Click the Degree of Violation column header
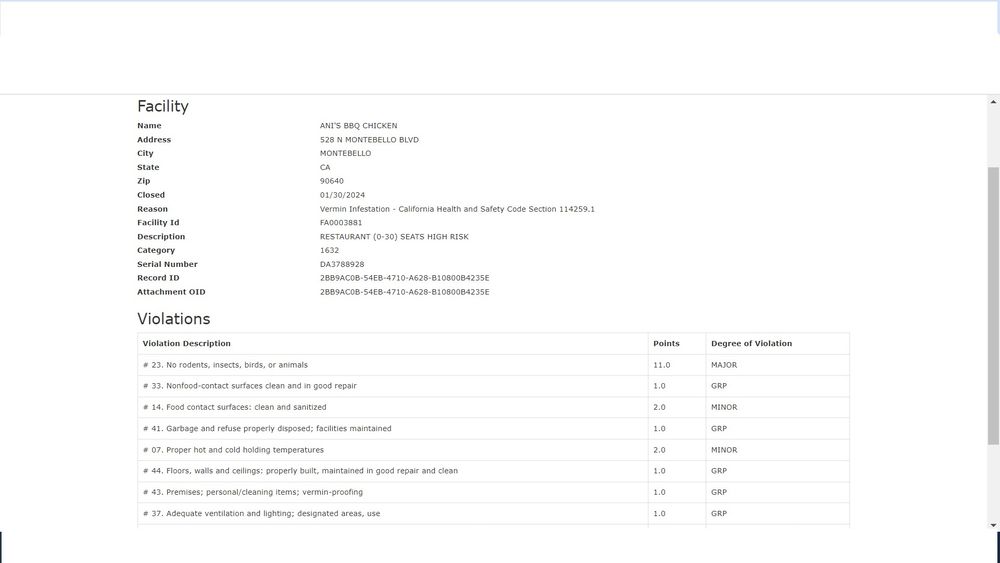 (751, 343)
